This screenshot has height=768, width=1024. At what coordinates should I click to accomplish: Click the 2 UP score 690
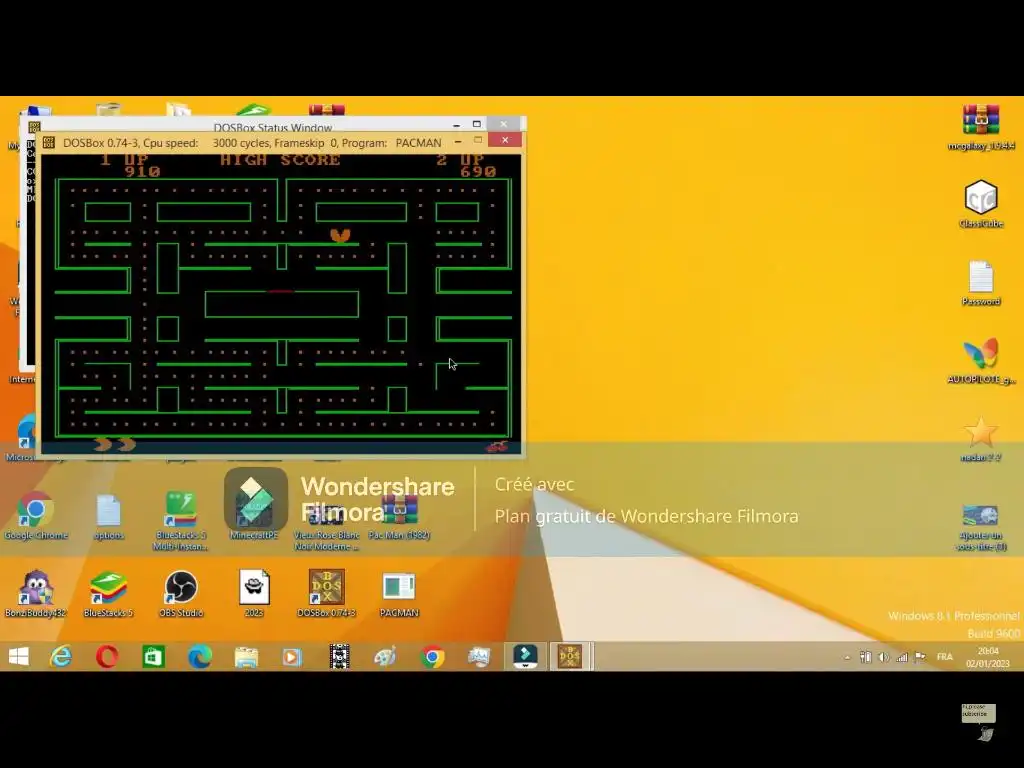coord(478,172)
